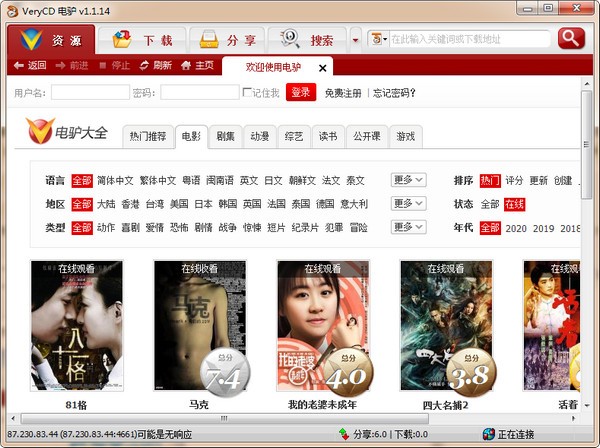The image size is (600, 448).
Task: Open dropdown arrow beside search toolbar button
Action: [356, 40]
